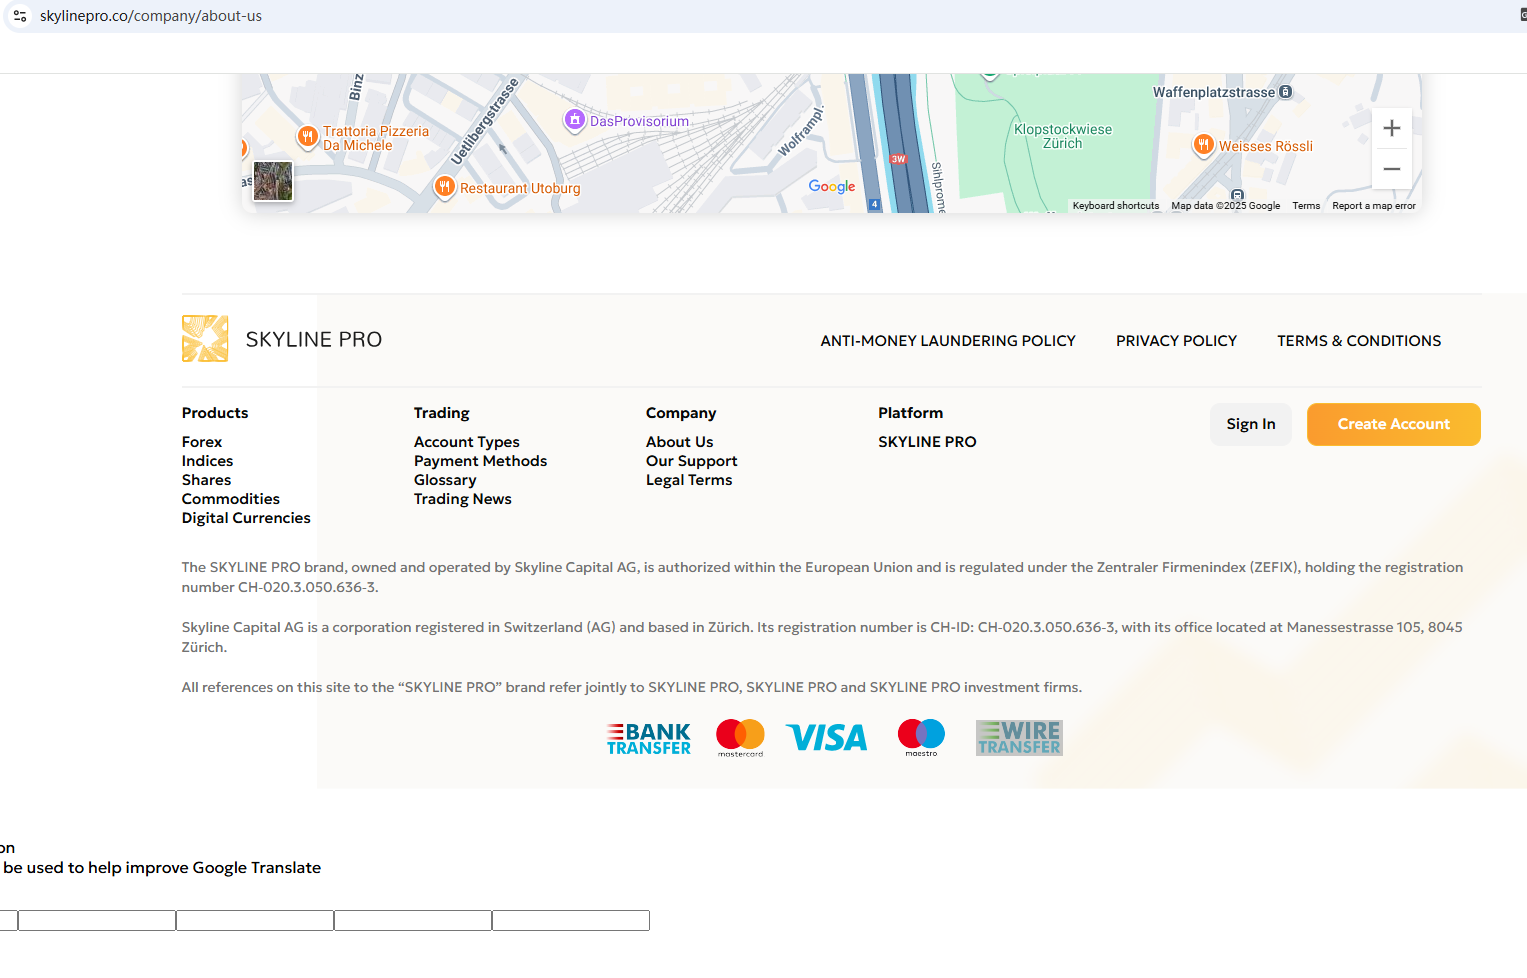
Task: Open the Legal Terms link
Action: 689,480
